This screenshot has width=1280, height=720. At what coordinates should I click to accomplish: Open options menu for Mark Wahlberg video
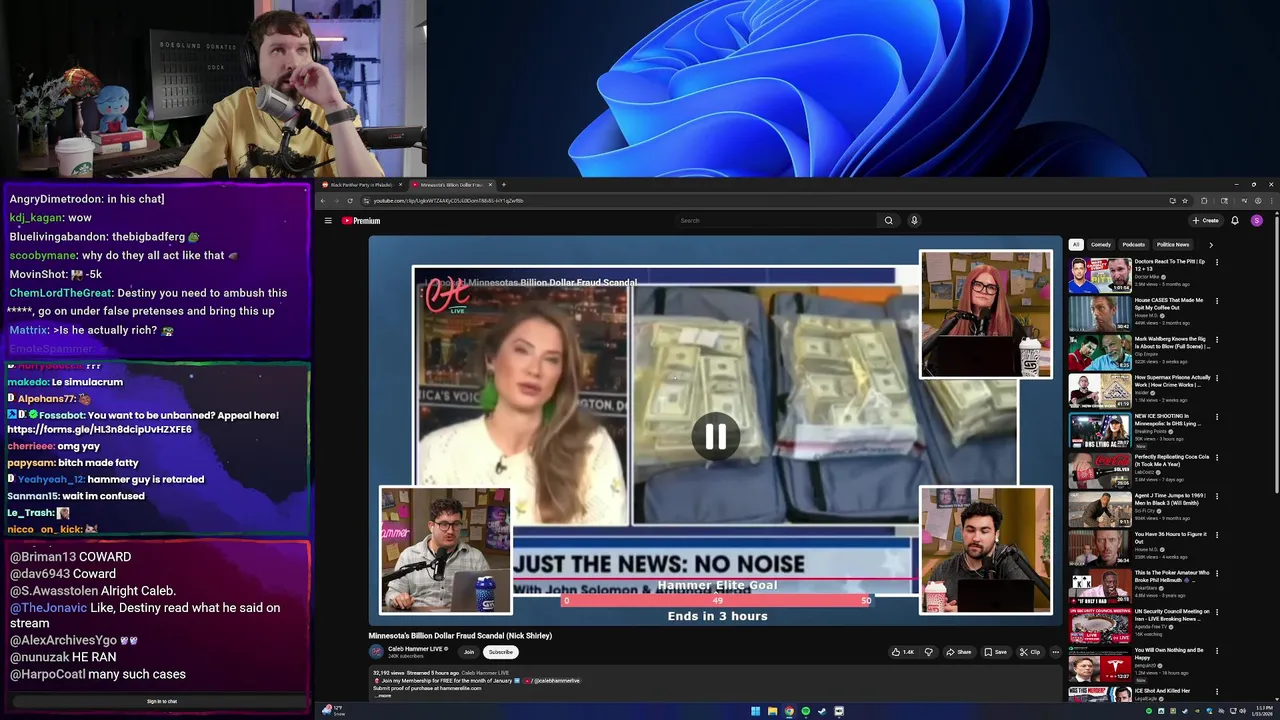click(1217, 340)
